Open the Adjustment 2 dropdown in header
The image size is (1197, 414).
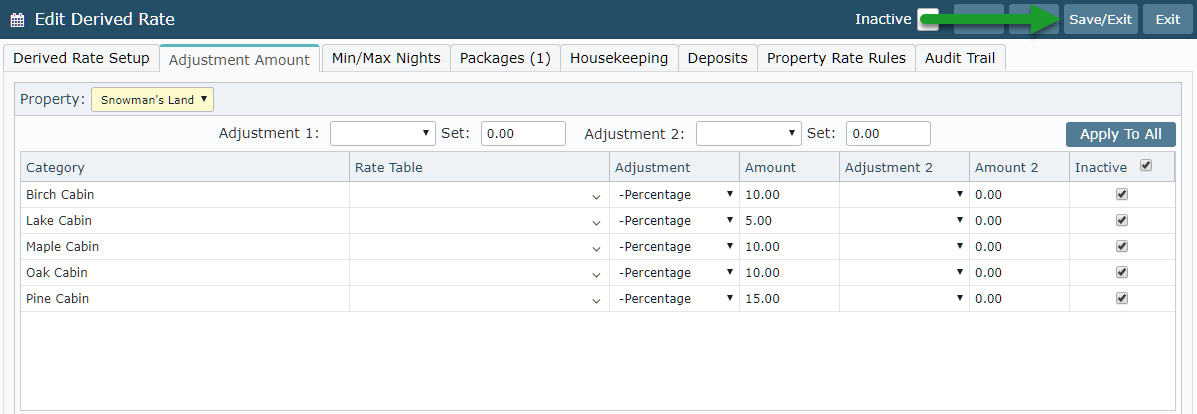(x=749, y=133)
